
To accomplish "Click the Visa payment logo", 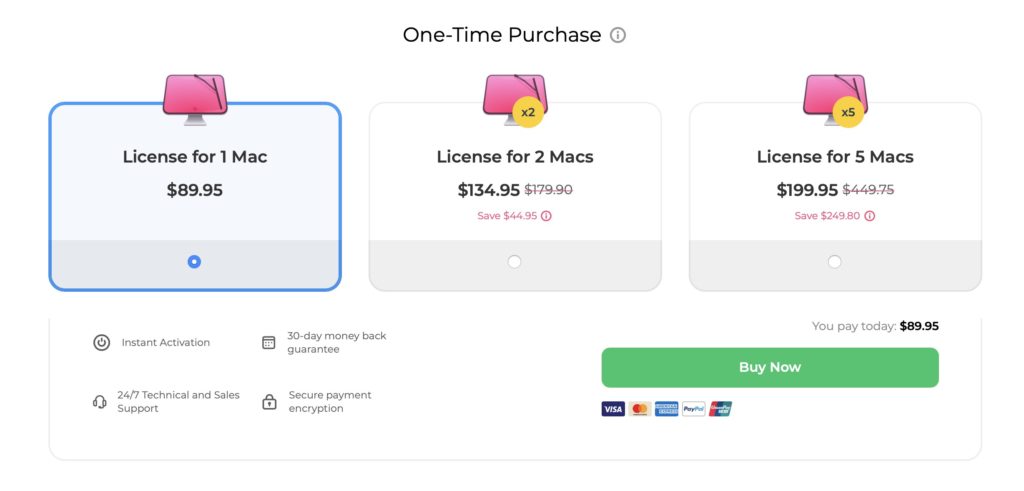I will (x=613, y=409).
